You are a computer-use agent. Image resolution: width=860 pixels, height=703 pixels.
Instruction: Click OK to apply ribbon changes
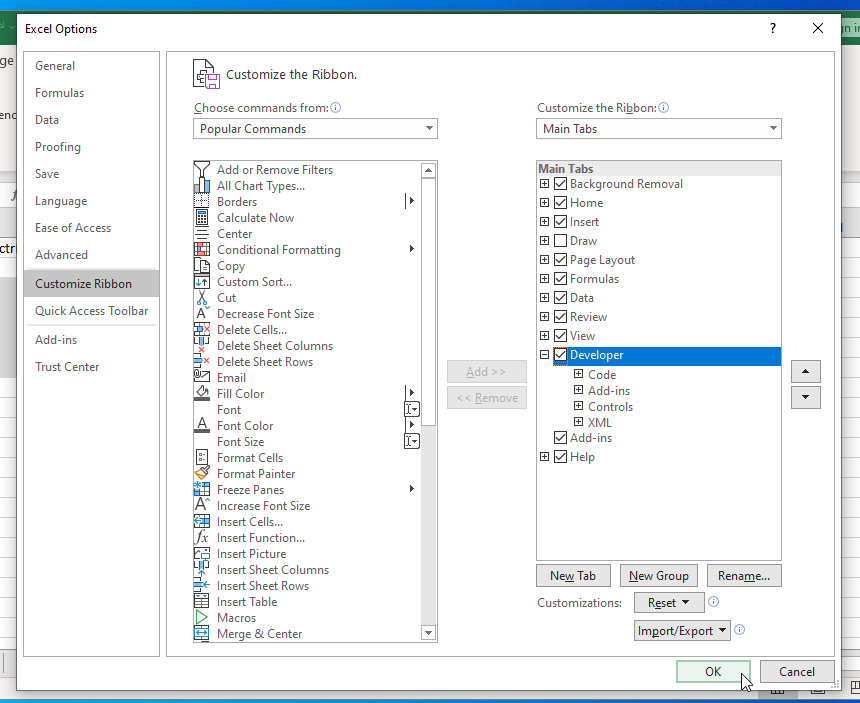click(x=713, y=672)
